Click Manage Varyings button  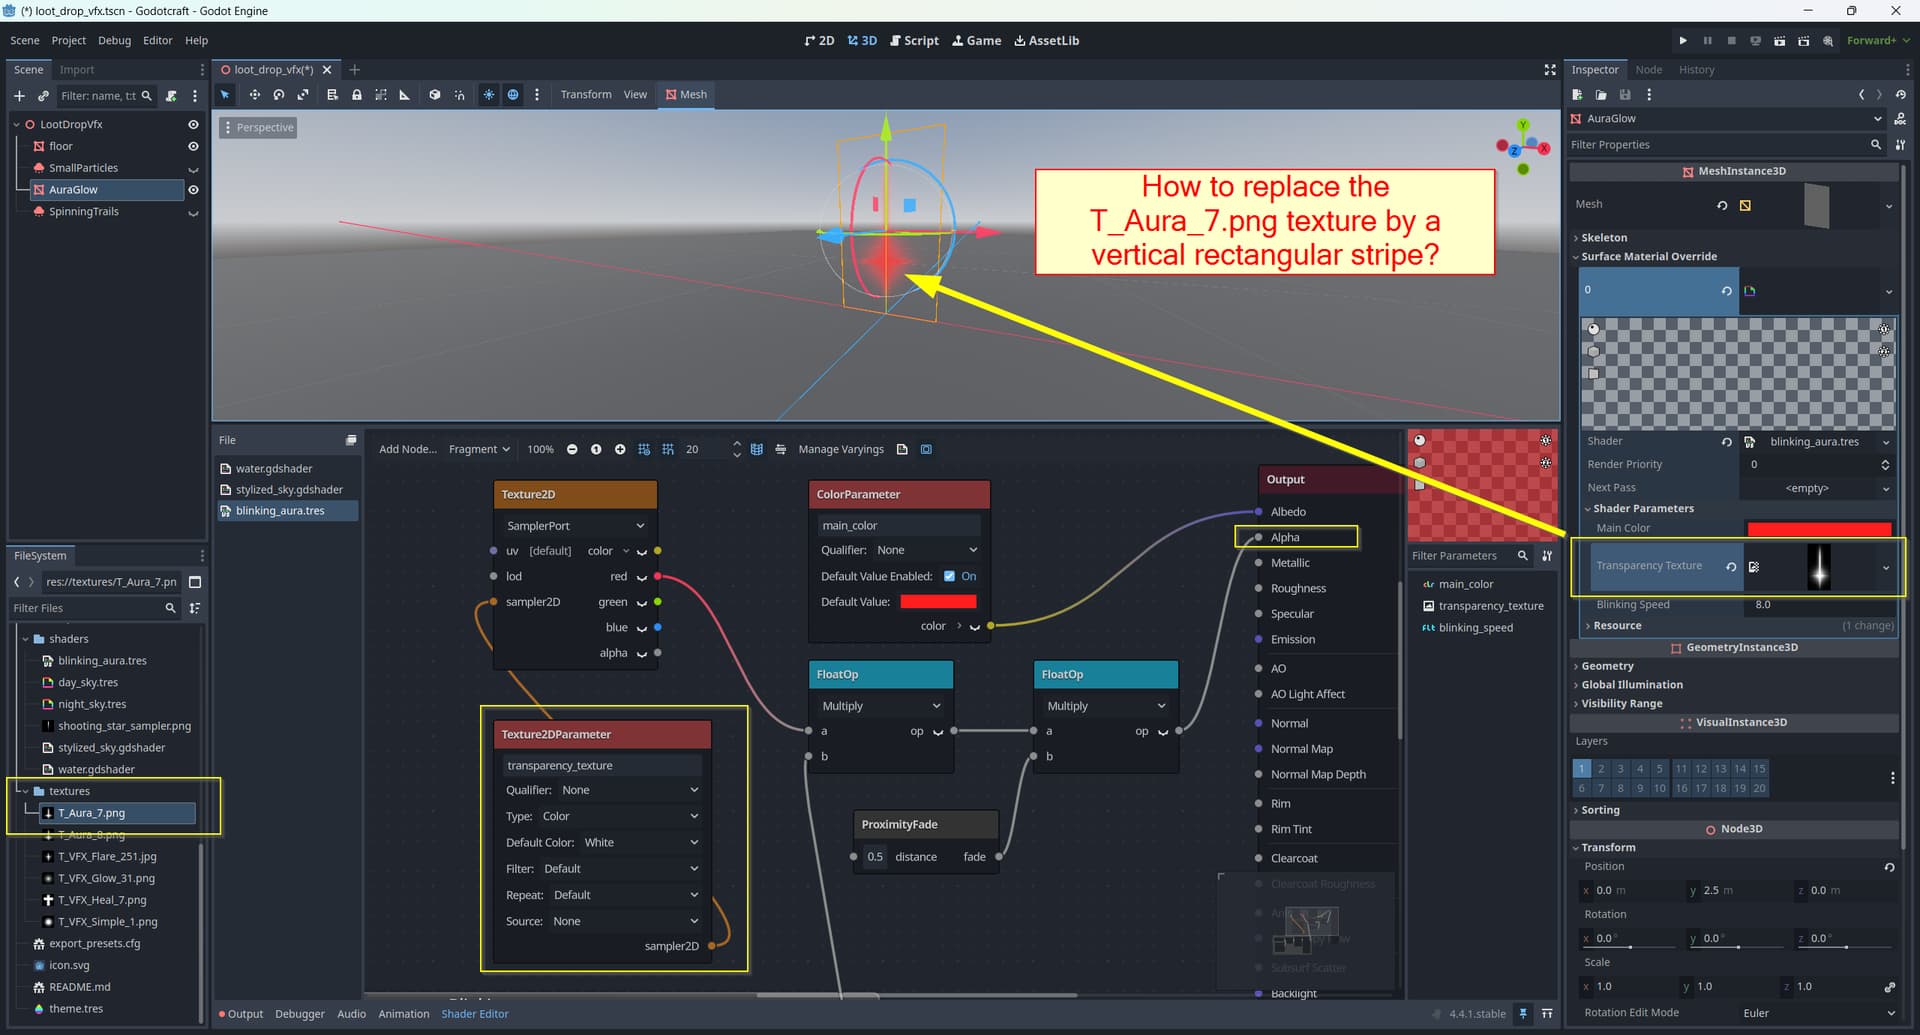[x=840, y=450]
